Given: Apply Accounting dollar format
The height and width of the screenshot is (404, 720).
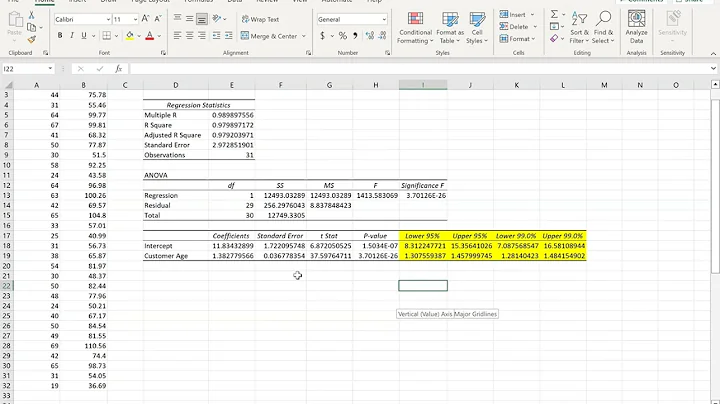Looking at the screenshot, I should pos(322,35).
